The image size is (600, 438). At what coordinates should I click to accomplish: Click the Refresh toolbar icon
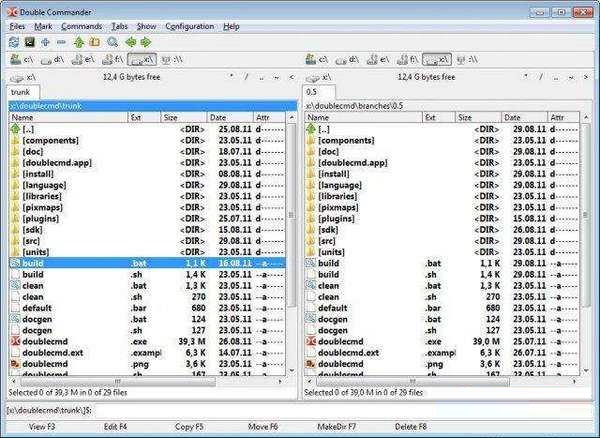[14, 42]
